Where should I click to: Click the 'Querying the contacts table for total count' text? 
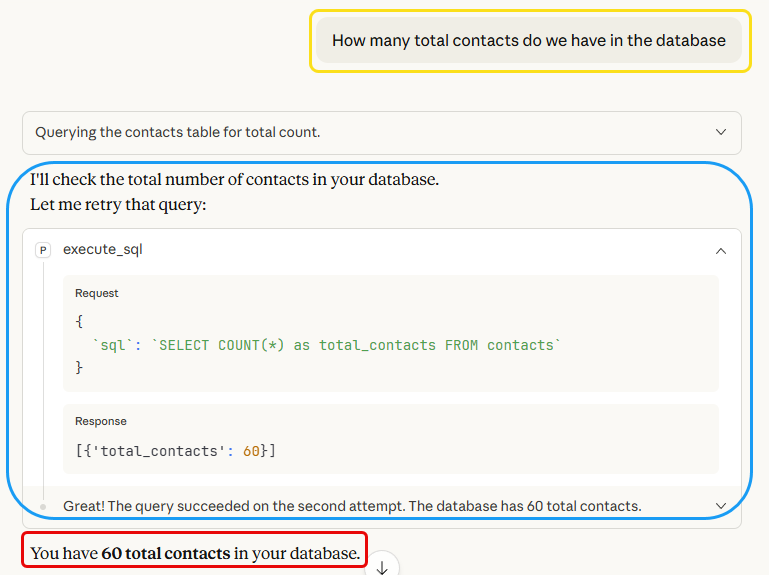point(178,132)
